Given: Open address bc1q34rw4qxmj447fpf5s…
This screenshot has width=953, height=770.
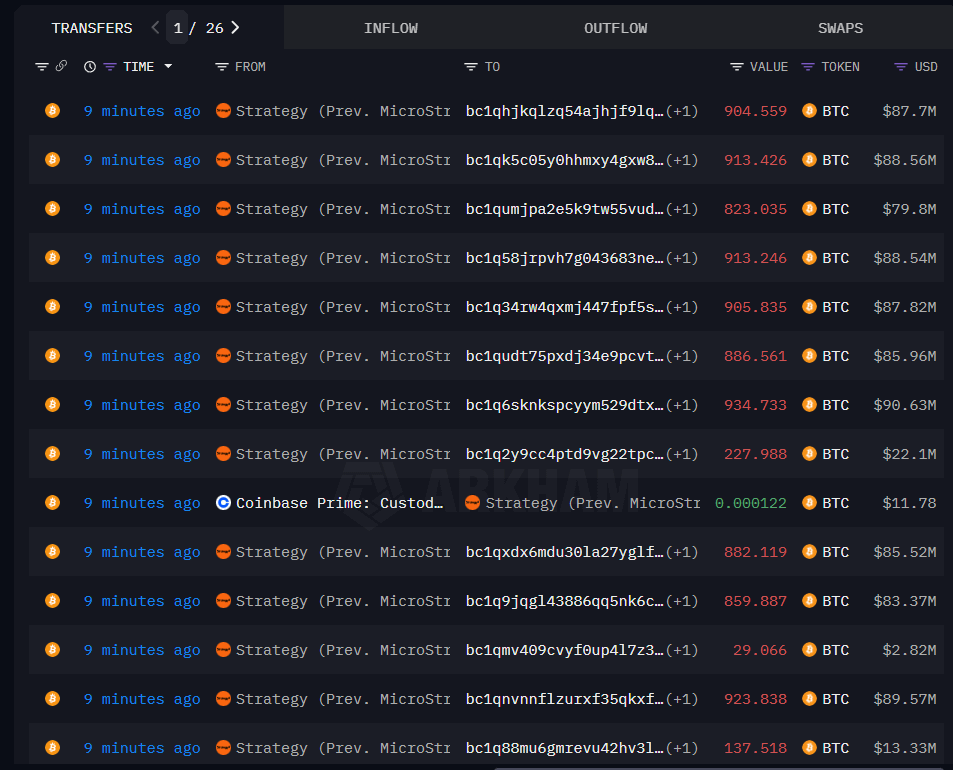Looking at the screenshot, I should (x=564, y=308).
